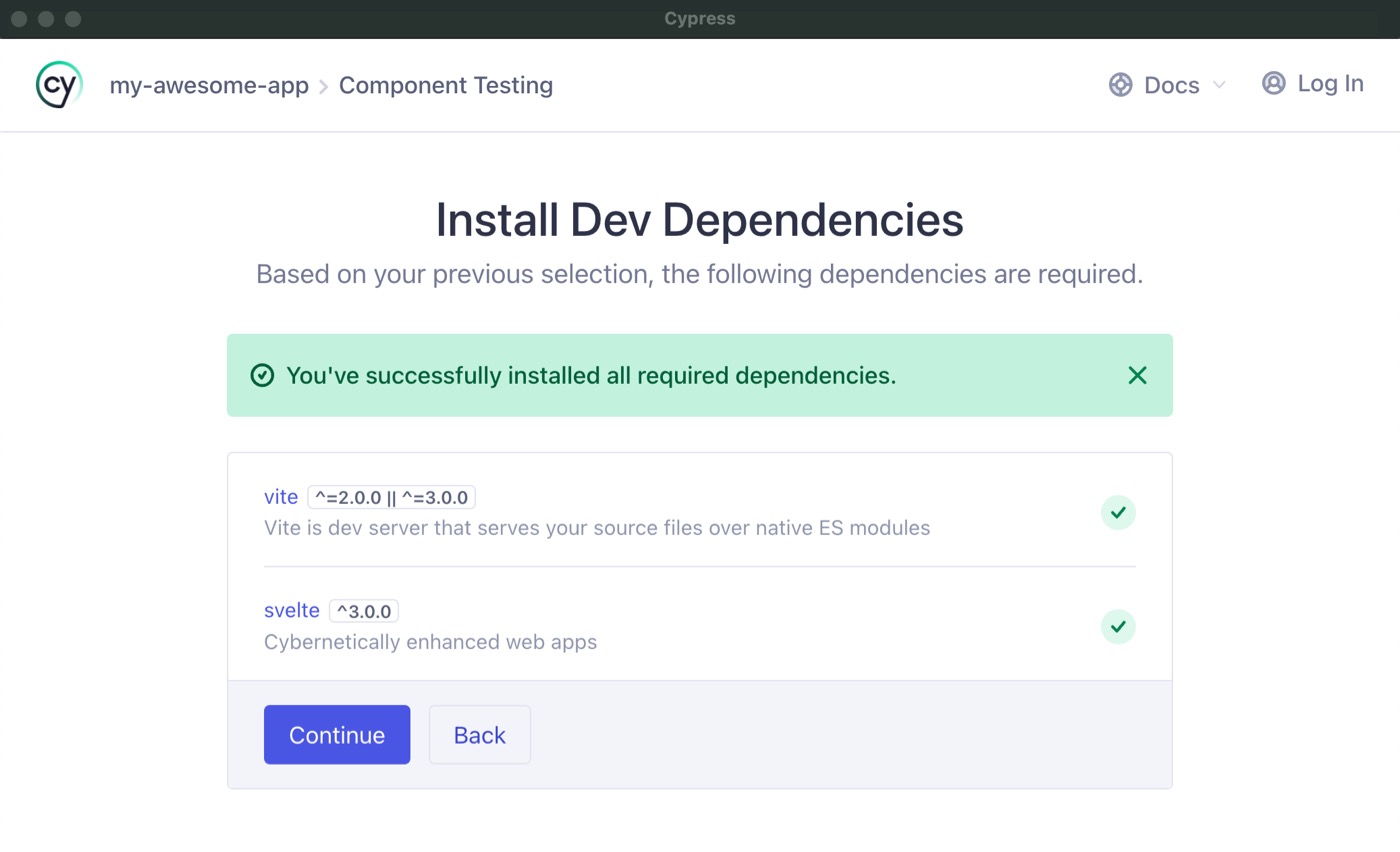Open Docs via the globe icon
The height and width of the screenshot is (852, 1400).
[1119, 85]
